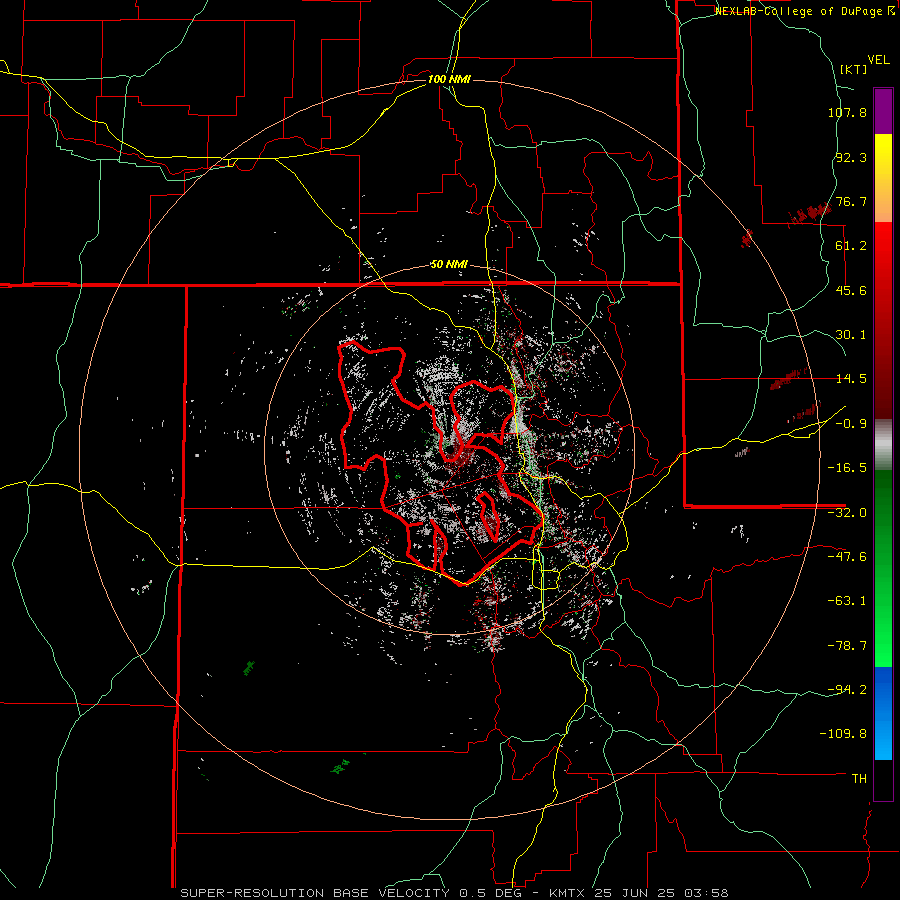Click the [KT] units label
The height and width of the screenshot is (900, 900).
853,69
